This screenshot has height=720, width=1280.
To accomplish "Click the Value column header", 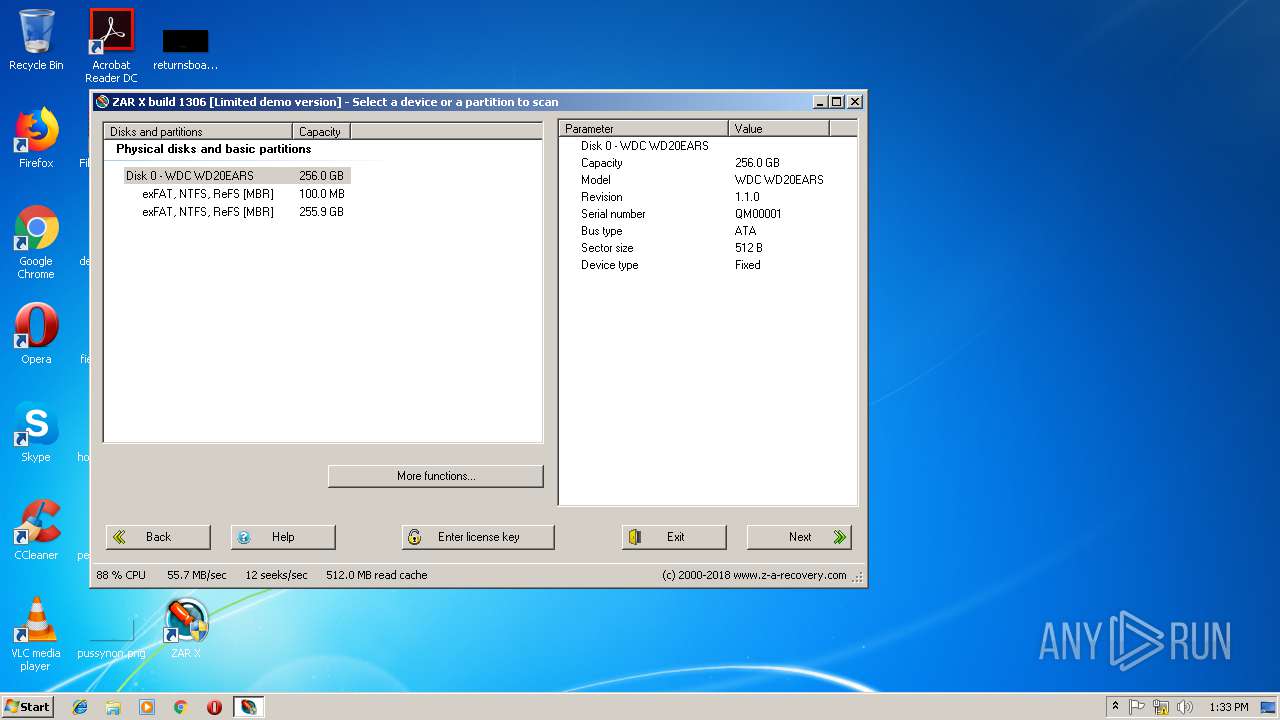I will (779, 128).
